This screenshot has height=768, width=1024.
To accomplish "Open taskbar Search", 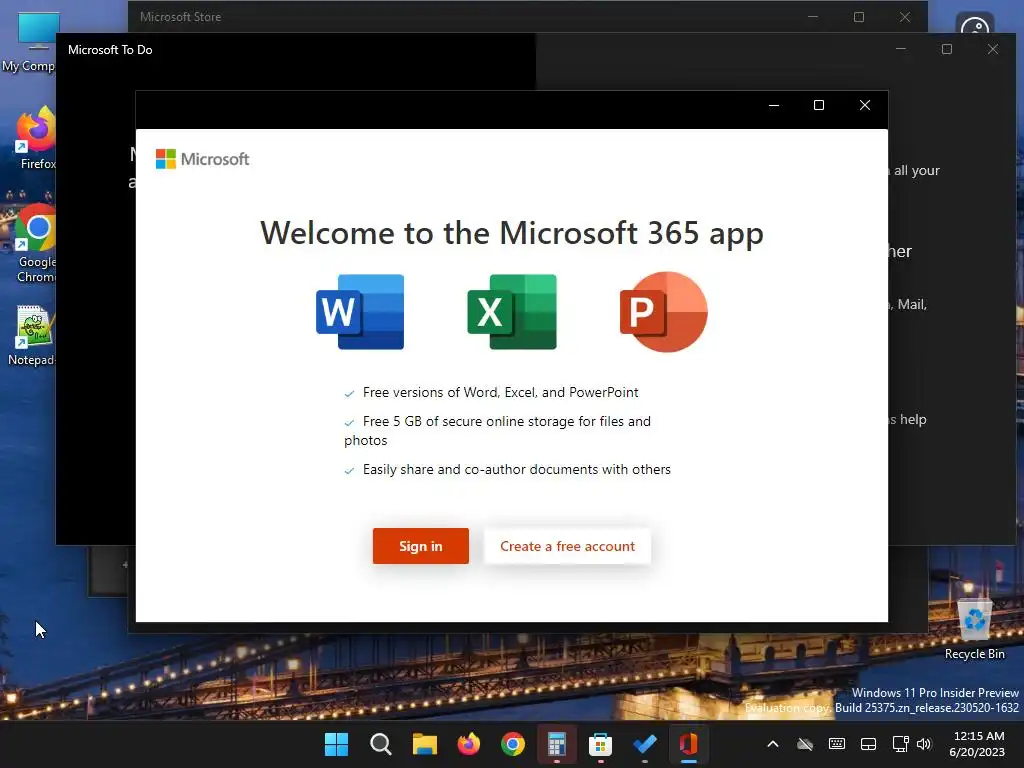I will tap(381, 744).
